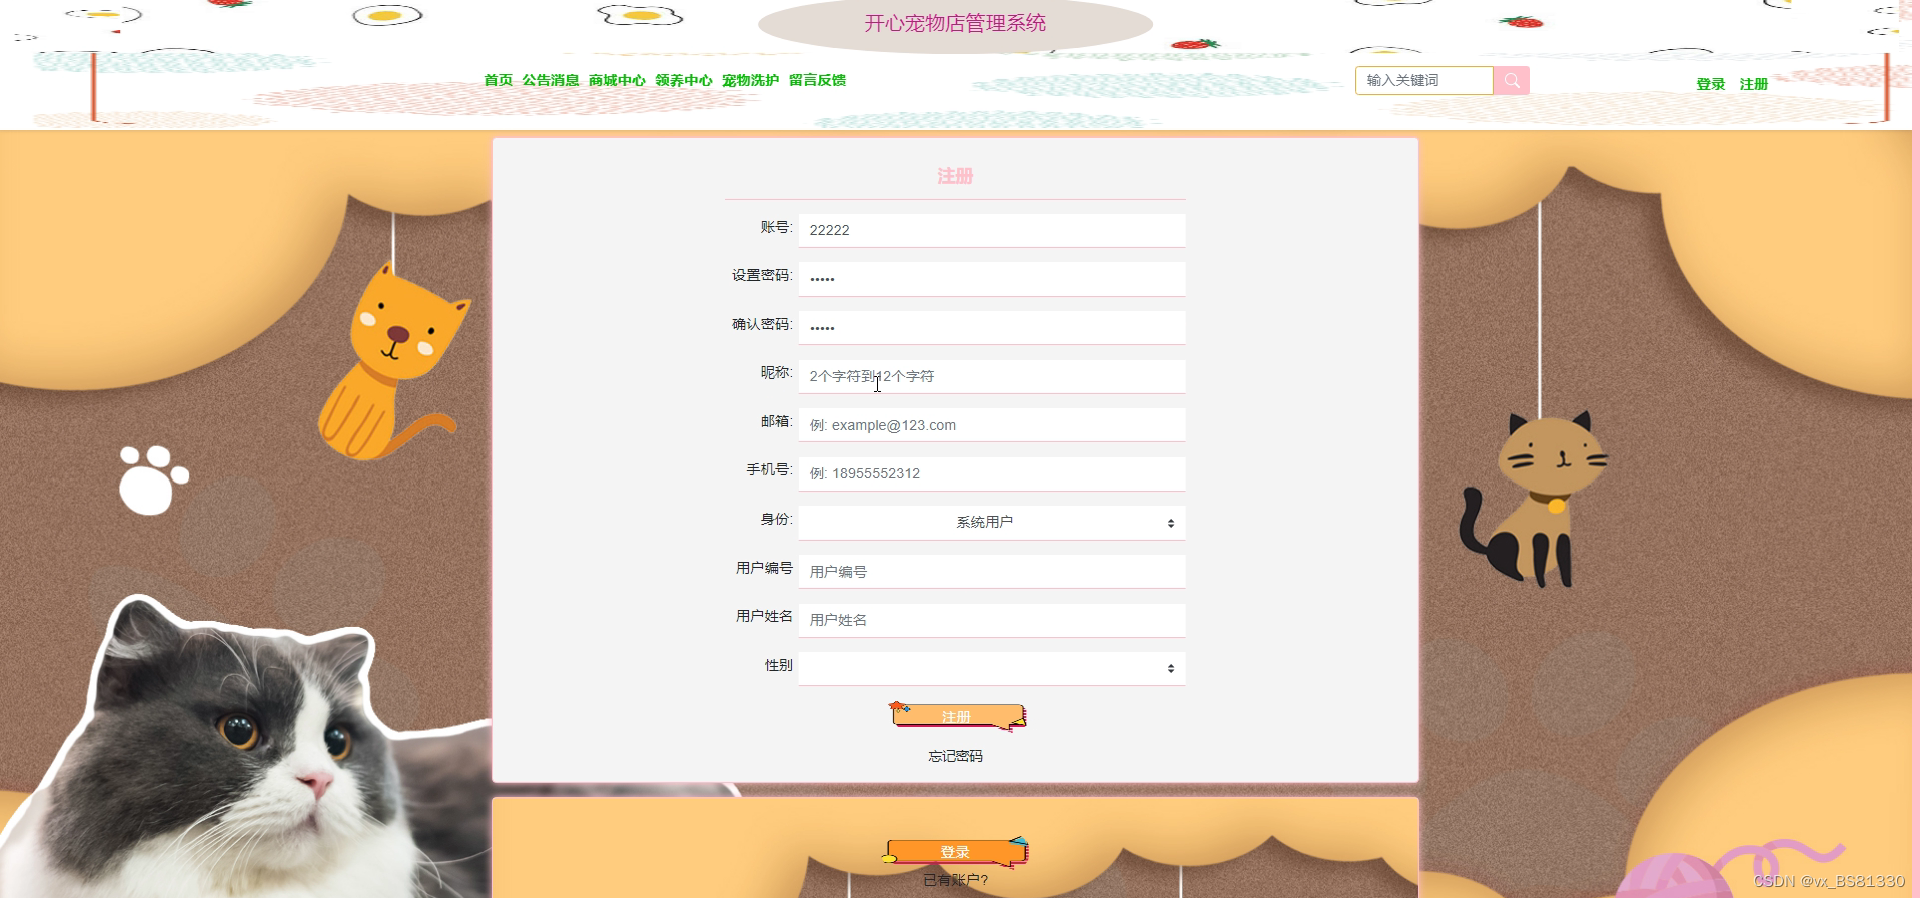Click the 邮箱 email input field
The width and height of the screenshot is (1920, 898).
tap(992, 424)
